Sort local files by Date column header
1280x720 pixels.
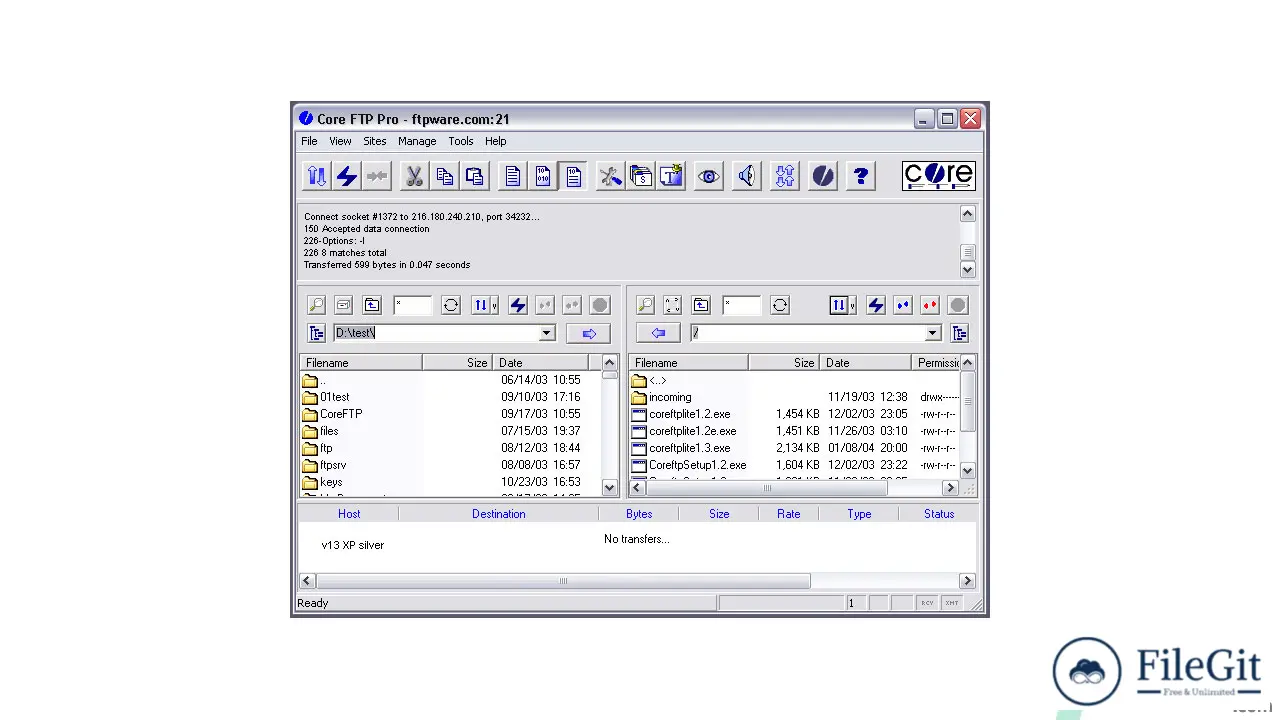pyautogui.click(x=540, y=363)
